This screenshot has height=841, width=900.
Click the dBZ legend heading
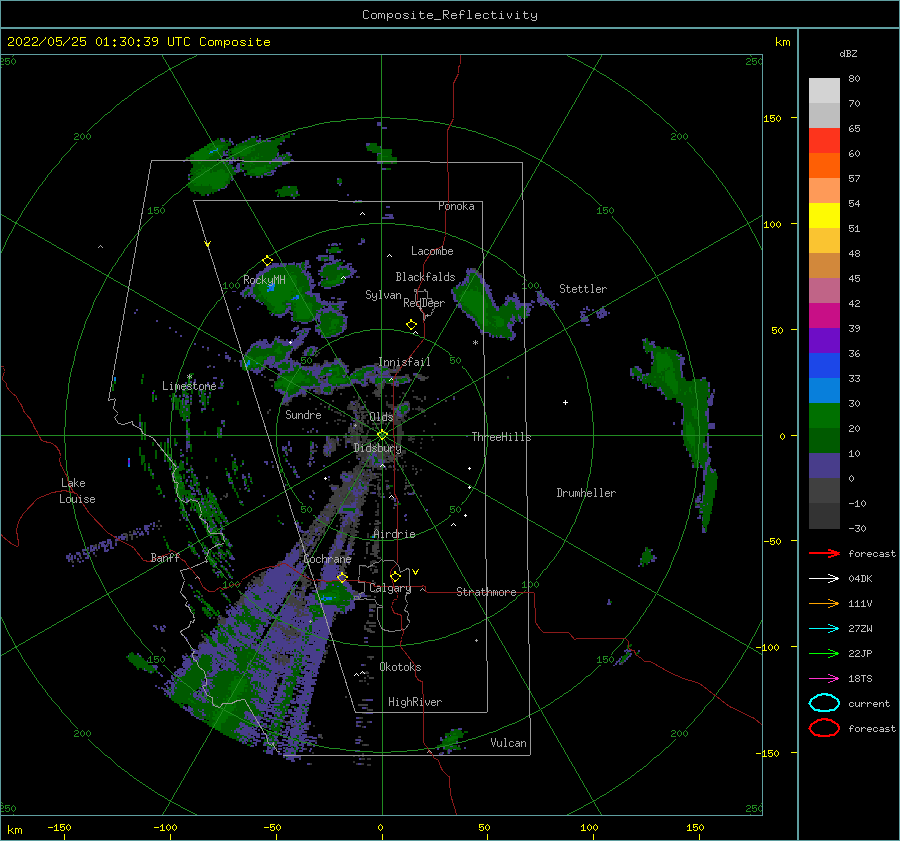coord(848,53)
